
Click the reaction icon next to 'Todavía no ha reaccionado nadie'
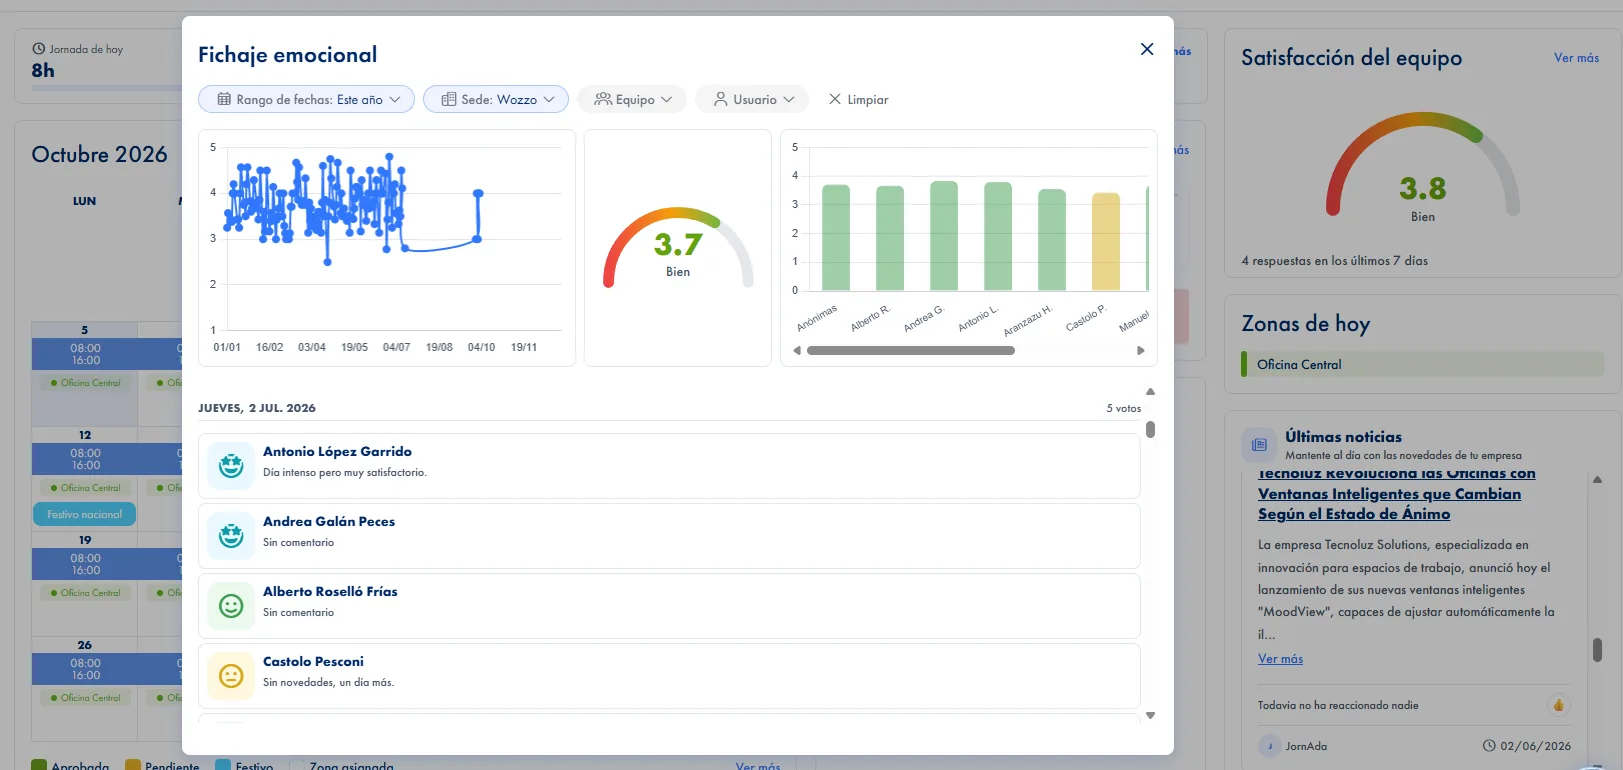(x=1558, y=705)
